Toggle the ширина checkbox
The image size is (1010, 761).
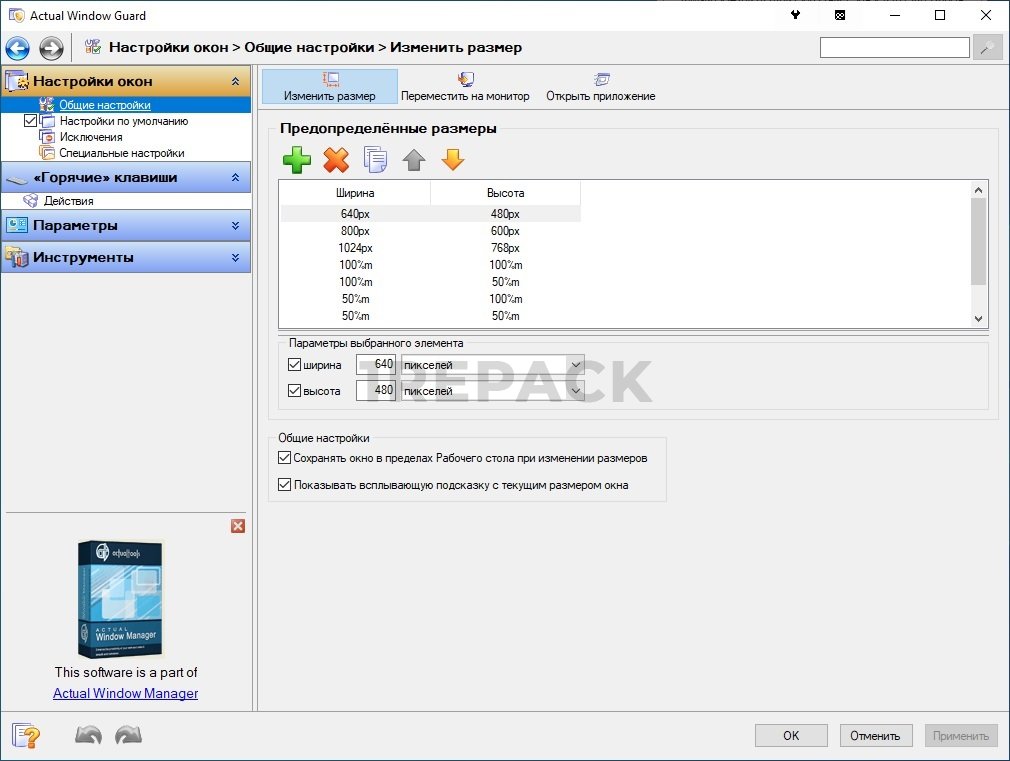pos(295,365)
